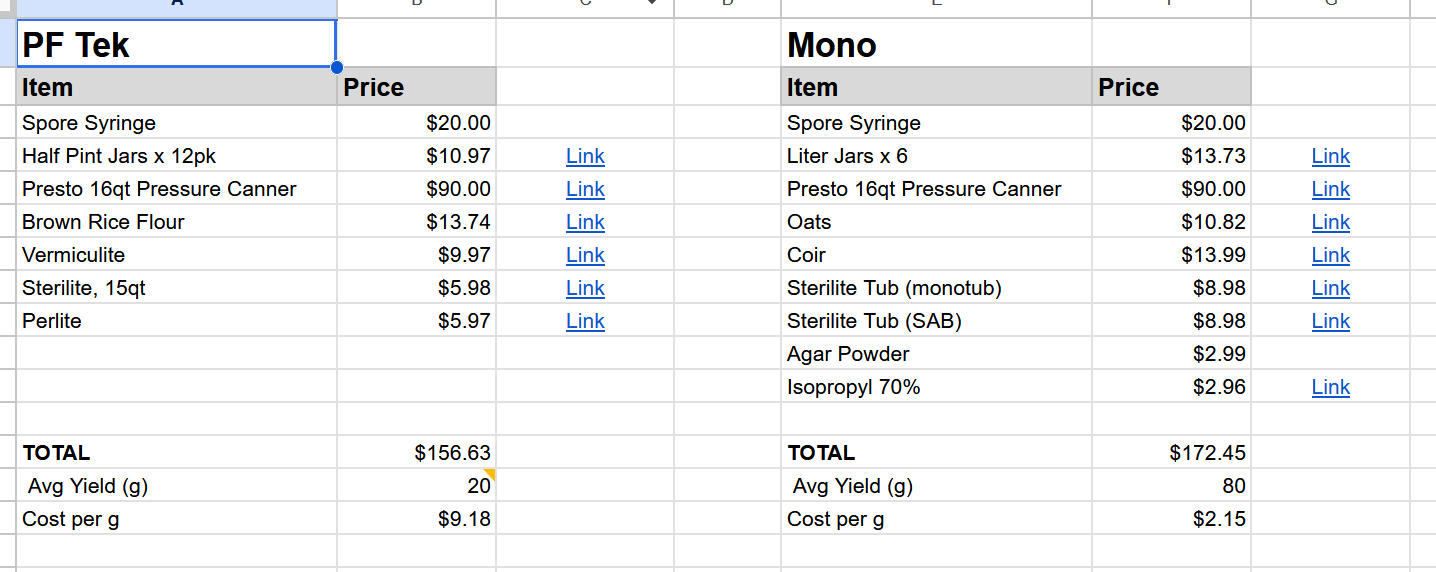Select the PF Tek total cell $156.63

[416, 453]
